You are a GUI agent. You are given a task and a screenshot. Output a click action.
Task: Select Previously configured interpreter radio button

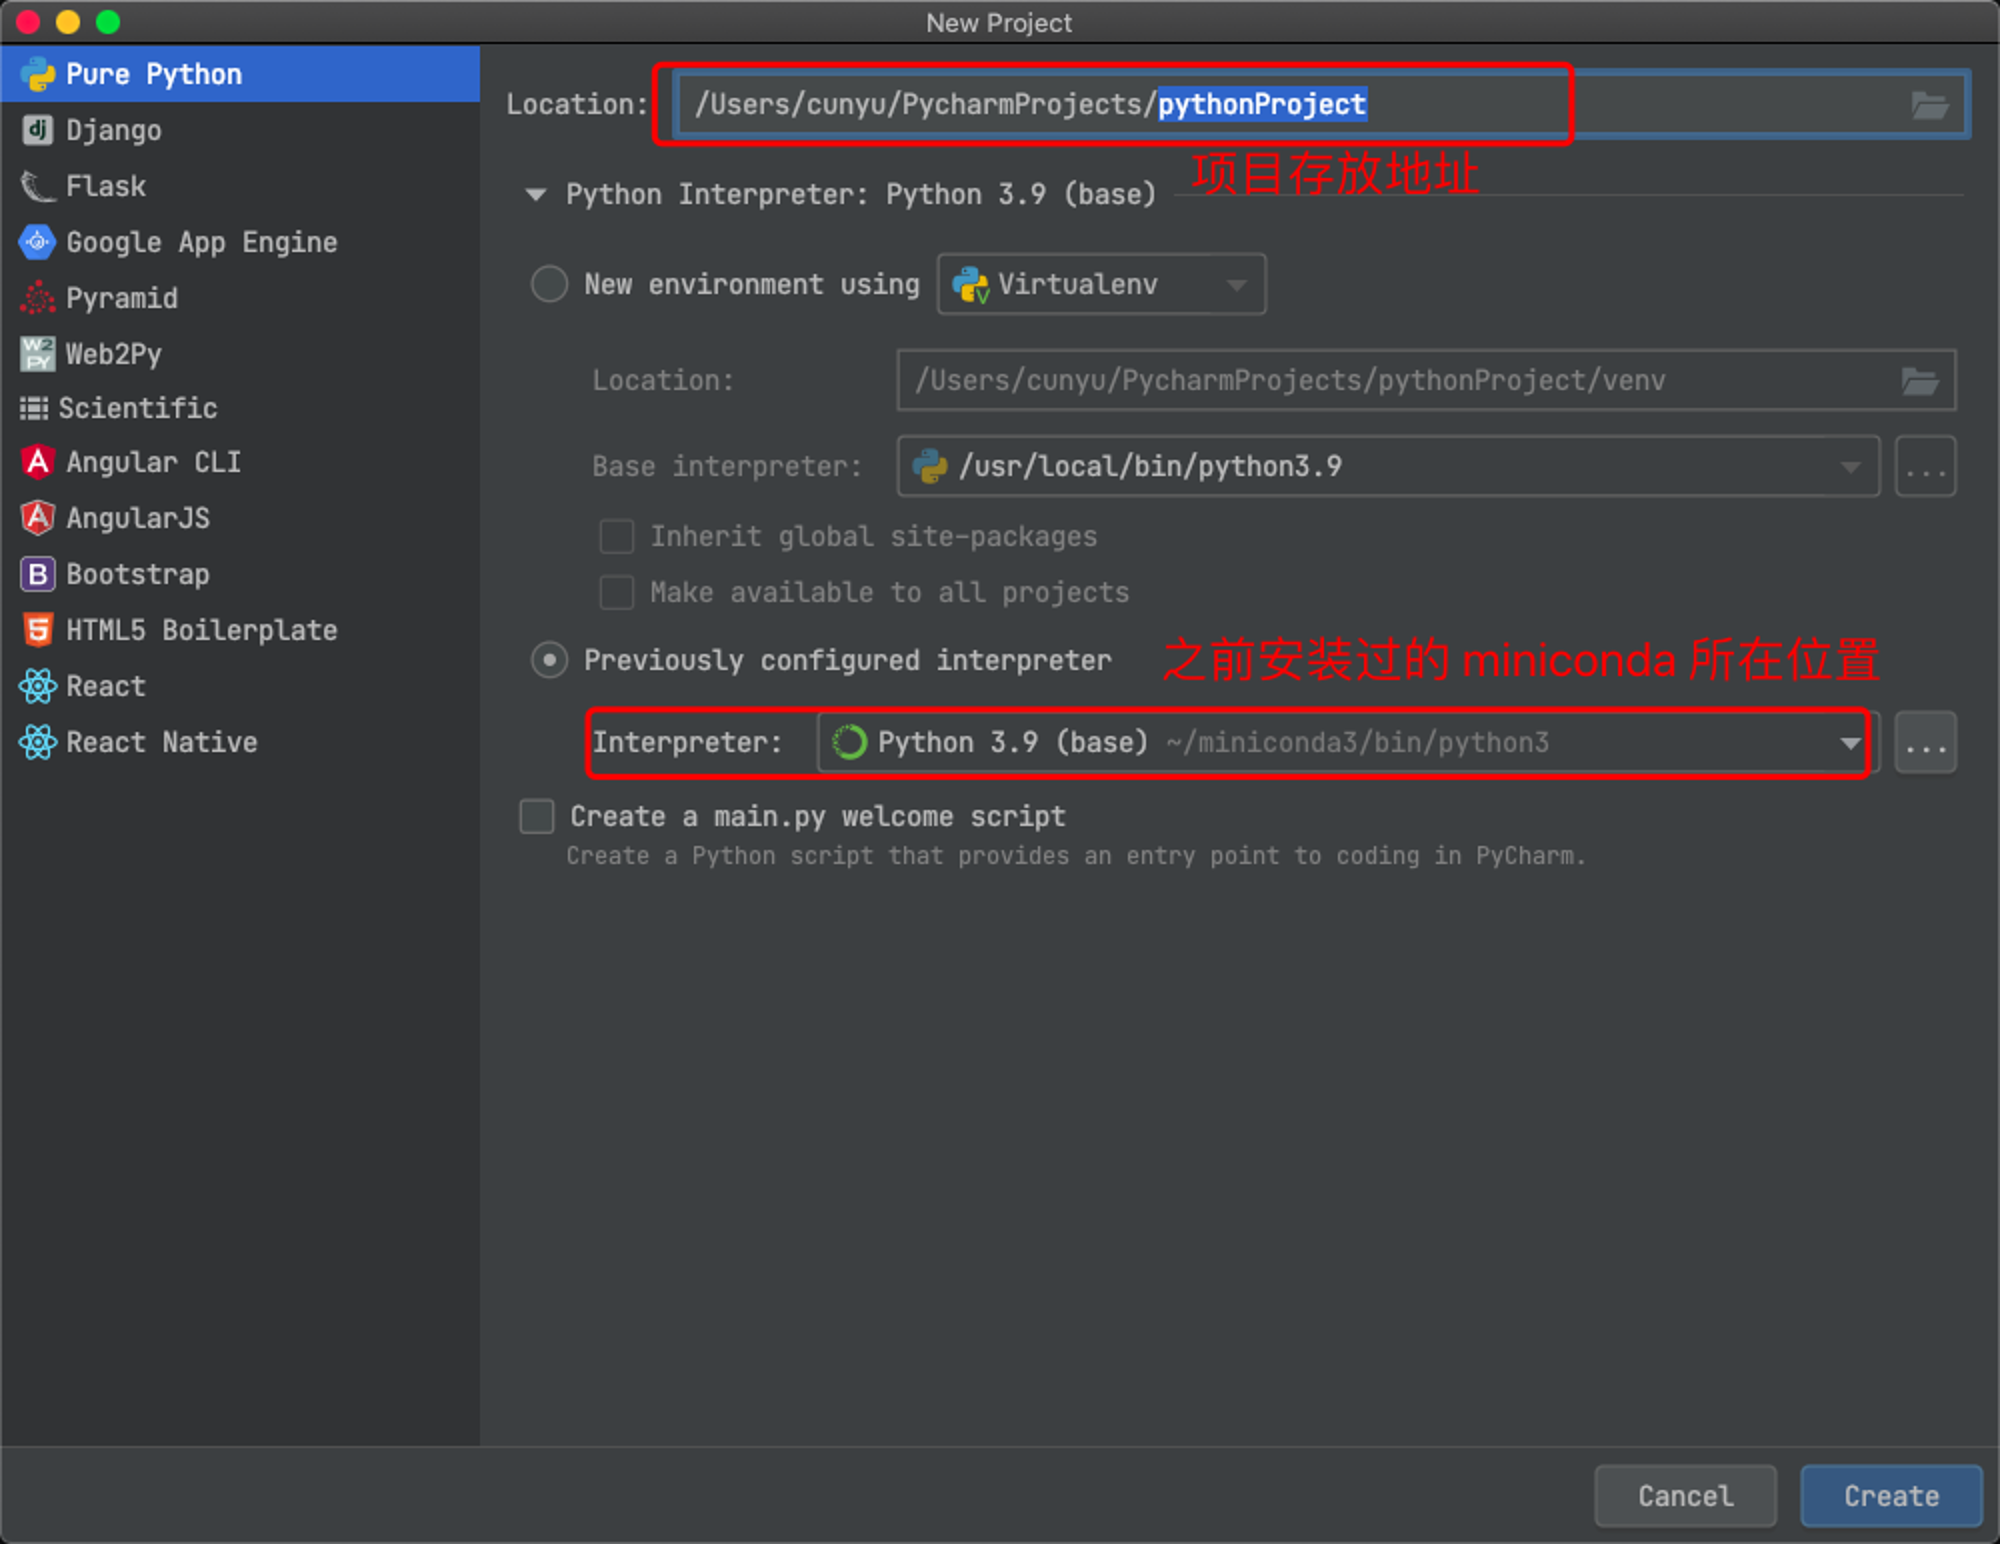pos(549,660)
